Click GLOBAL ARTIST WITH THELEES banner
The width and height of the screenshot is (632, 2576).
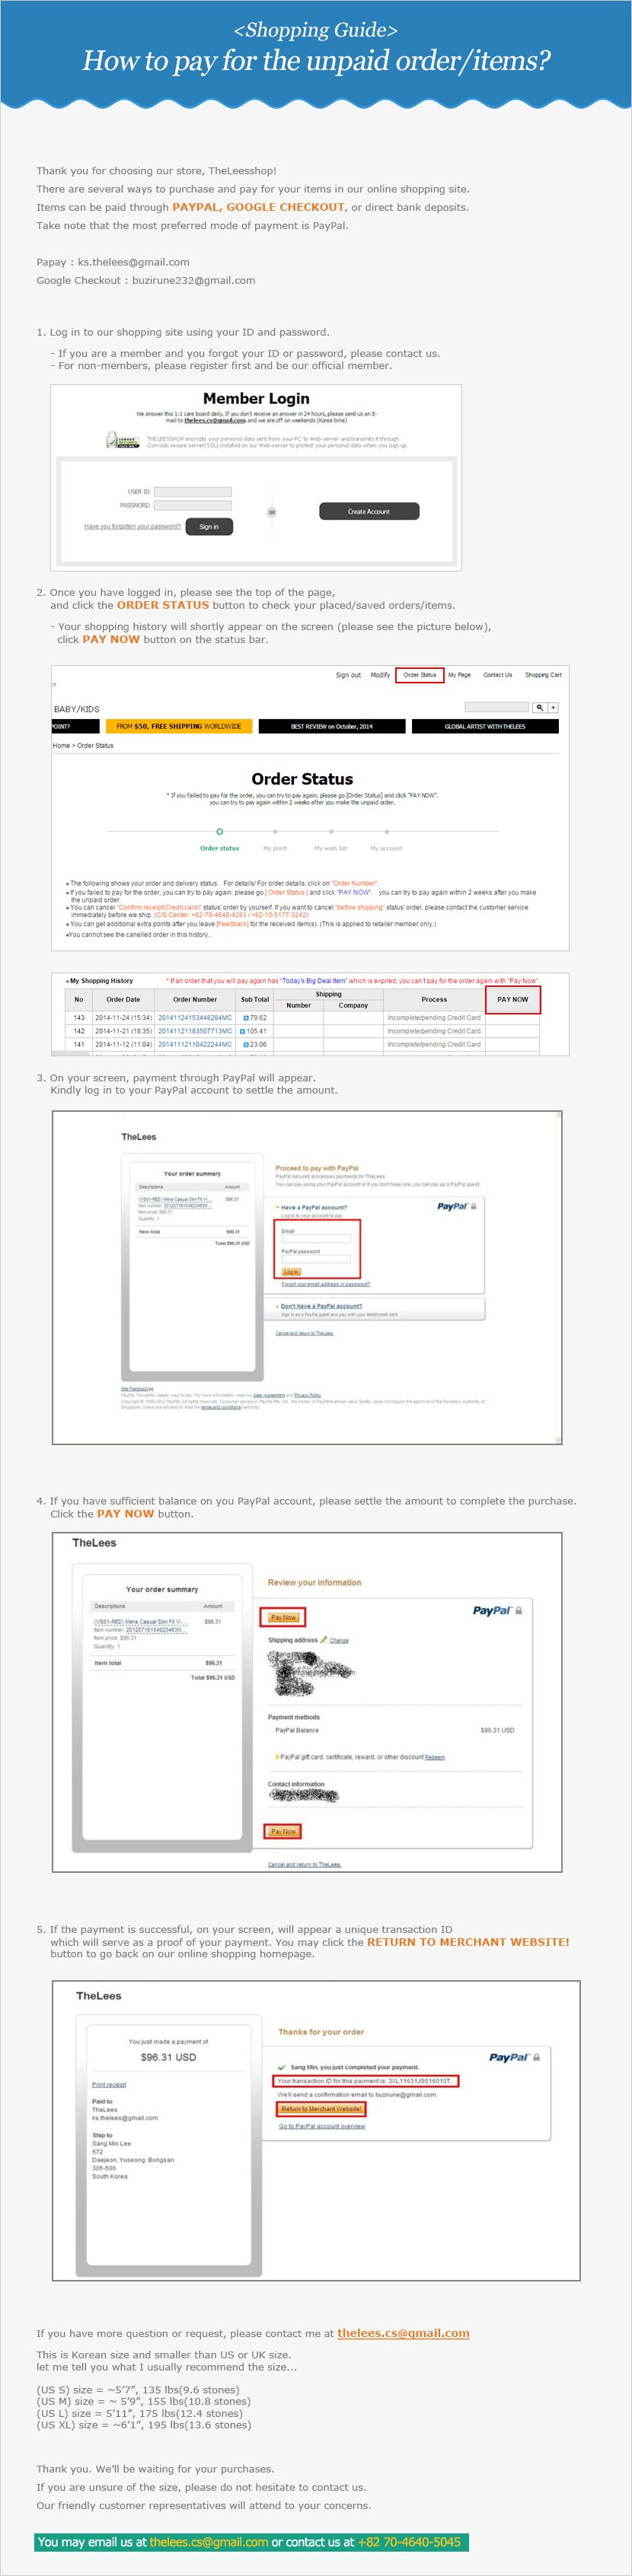pos(485,726)
